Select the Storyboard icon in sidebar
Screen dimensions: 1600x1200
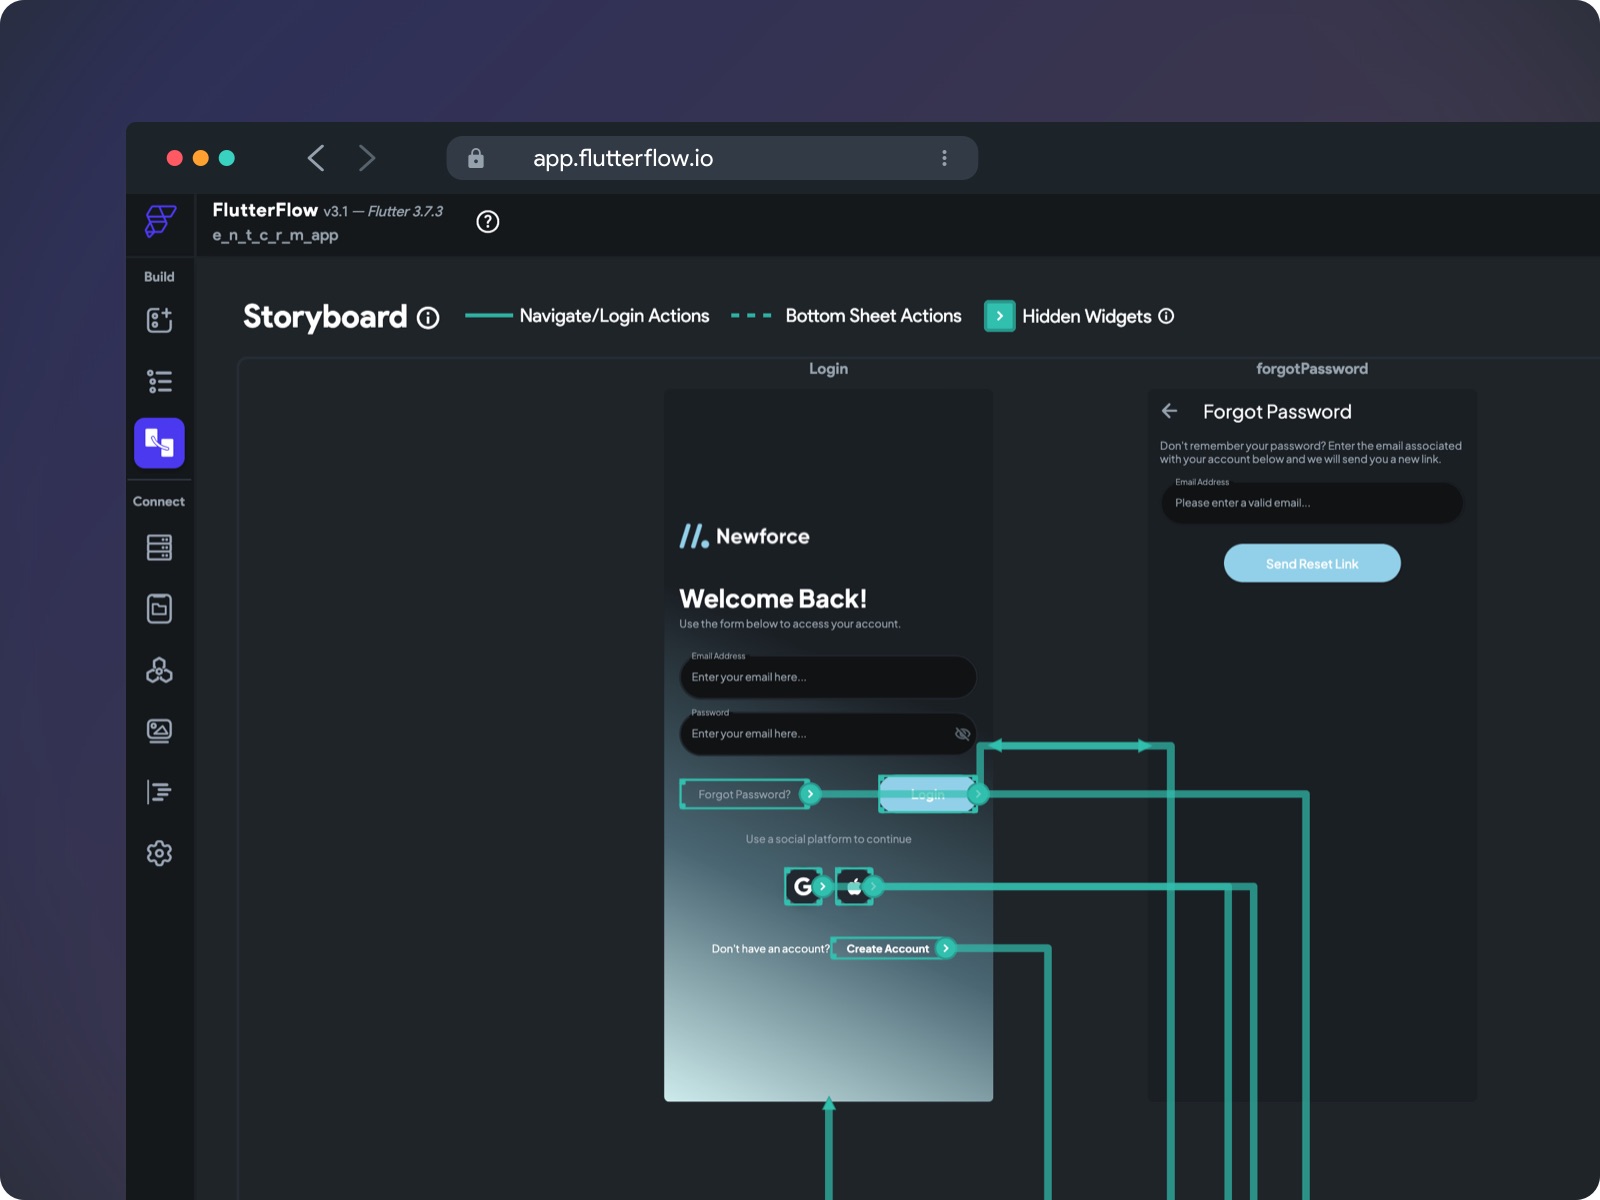click(x=159, y=443)
